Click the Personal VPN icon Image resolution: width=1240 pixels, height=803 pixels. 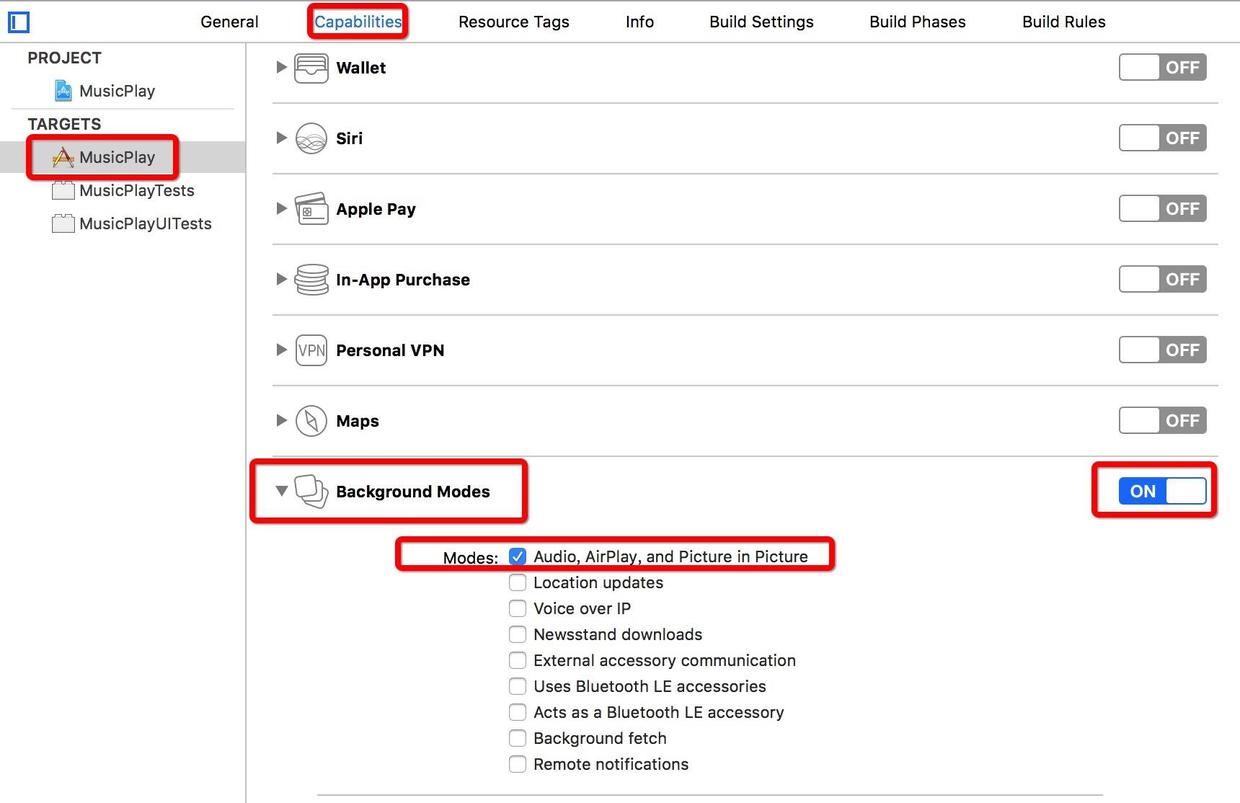click(x=311, y=351)
